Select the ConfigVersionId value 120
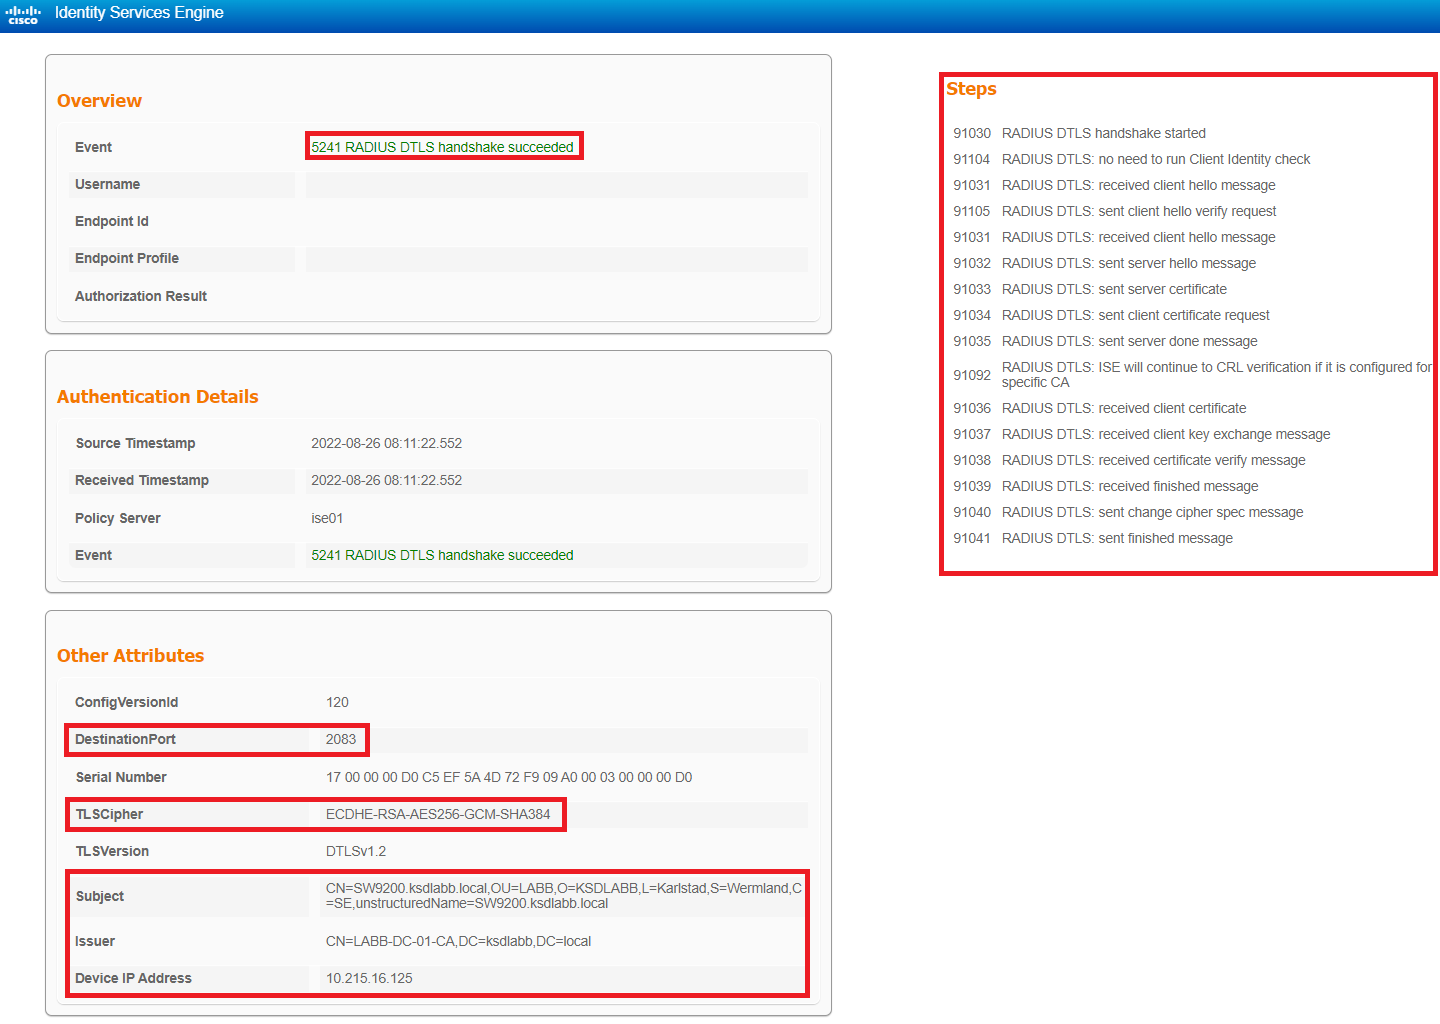The width and height of the screenshot is (1440, 1024). [337, 702]
